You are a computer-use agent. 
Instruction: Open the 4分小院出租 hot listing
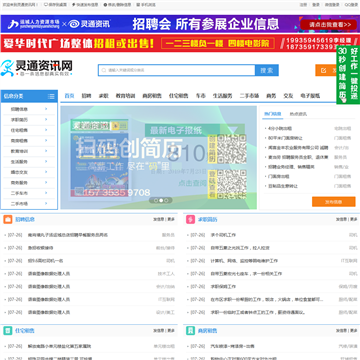click(280, 128)
